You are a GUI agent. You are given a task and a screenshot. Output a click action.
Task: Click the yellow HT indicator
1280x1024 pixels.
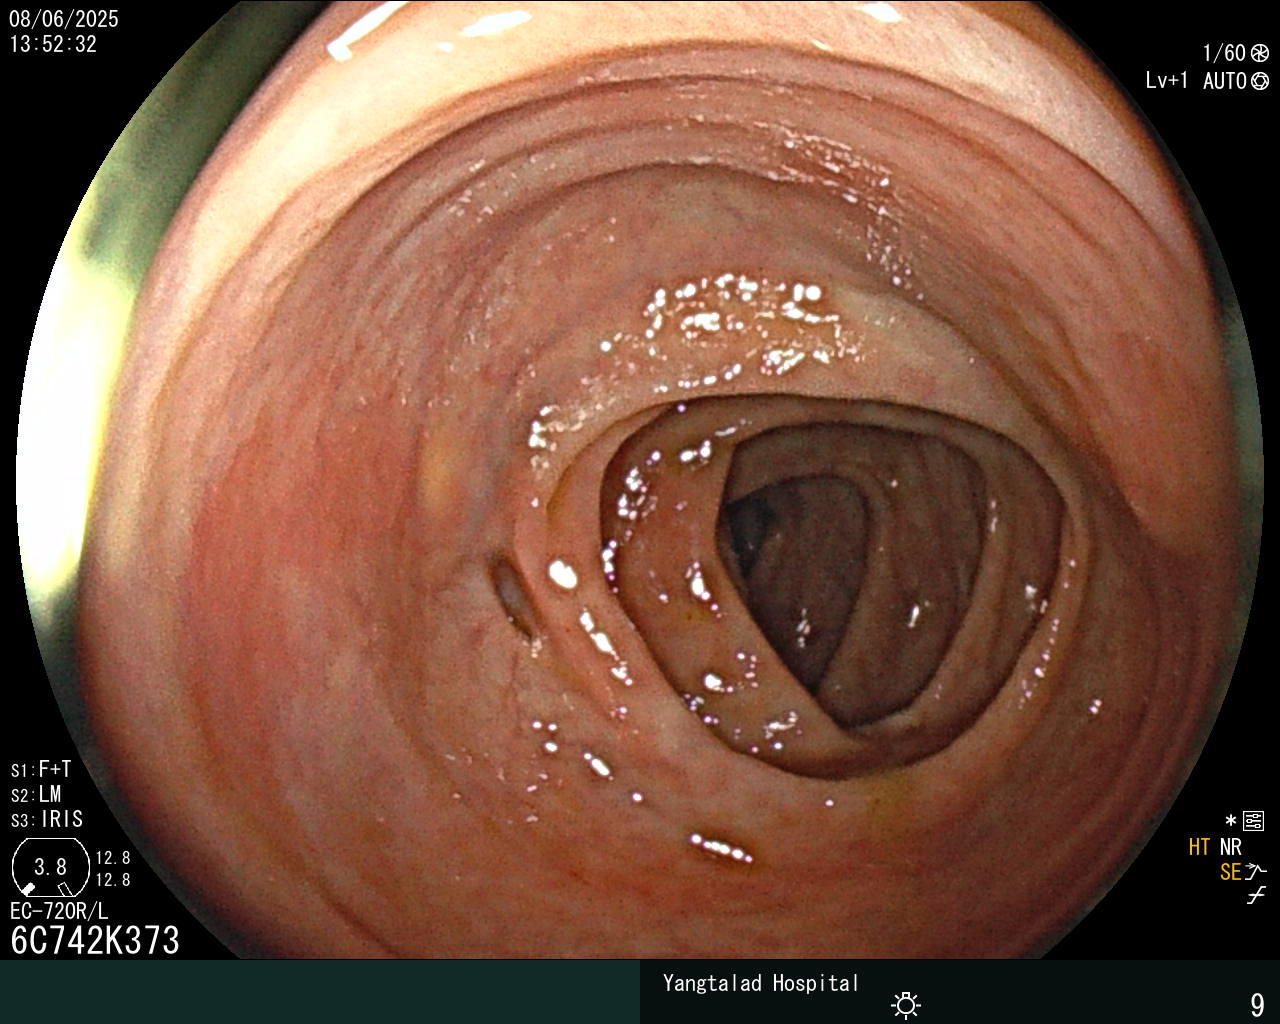pos(1199,847)
